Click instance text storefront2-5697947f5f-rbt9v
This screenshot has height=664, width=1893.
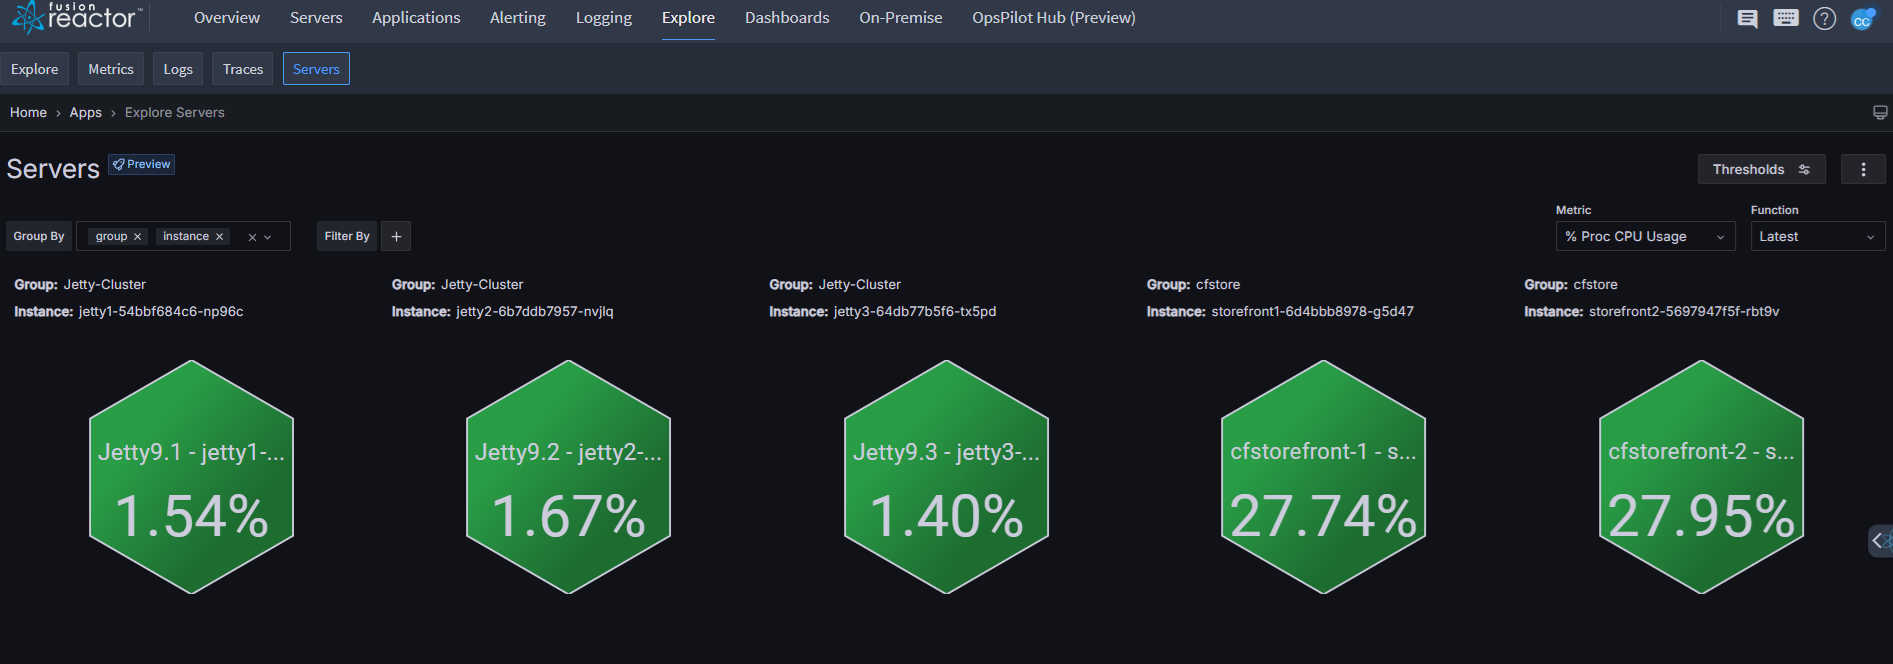[1684, 312]
